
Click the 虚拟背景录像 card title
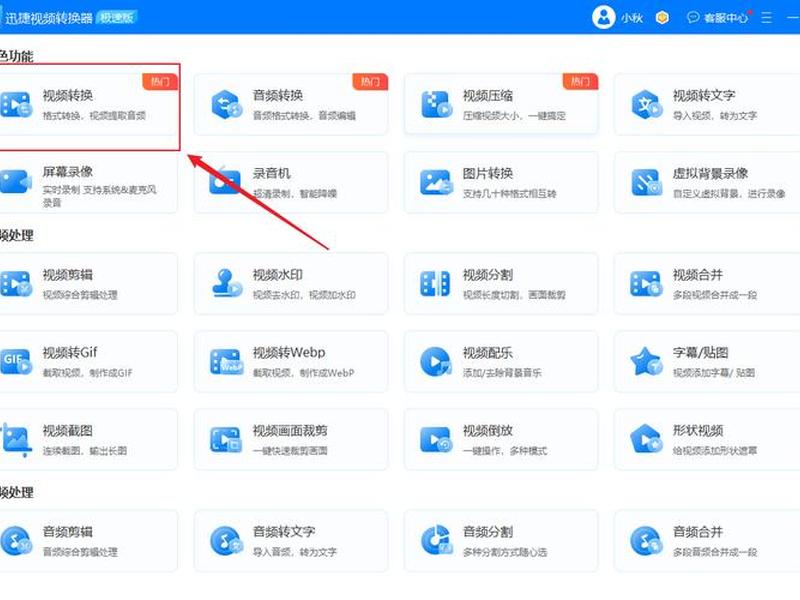pyautogui.click(x=710, y=173)
